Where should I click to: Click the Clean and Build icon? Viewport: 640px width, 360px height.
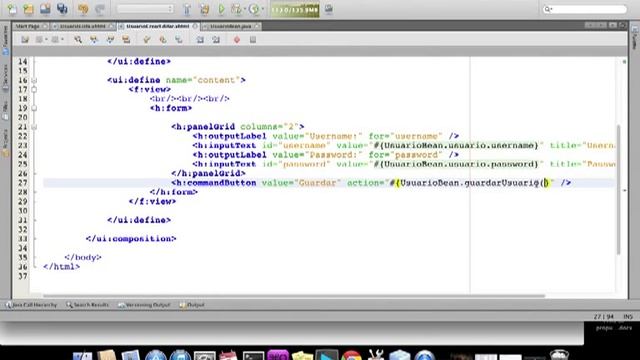pyautogui.click(x=204, y=9)
